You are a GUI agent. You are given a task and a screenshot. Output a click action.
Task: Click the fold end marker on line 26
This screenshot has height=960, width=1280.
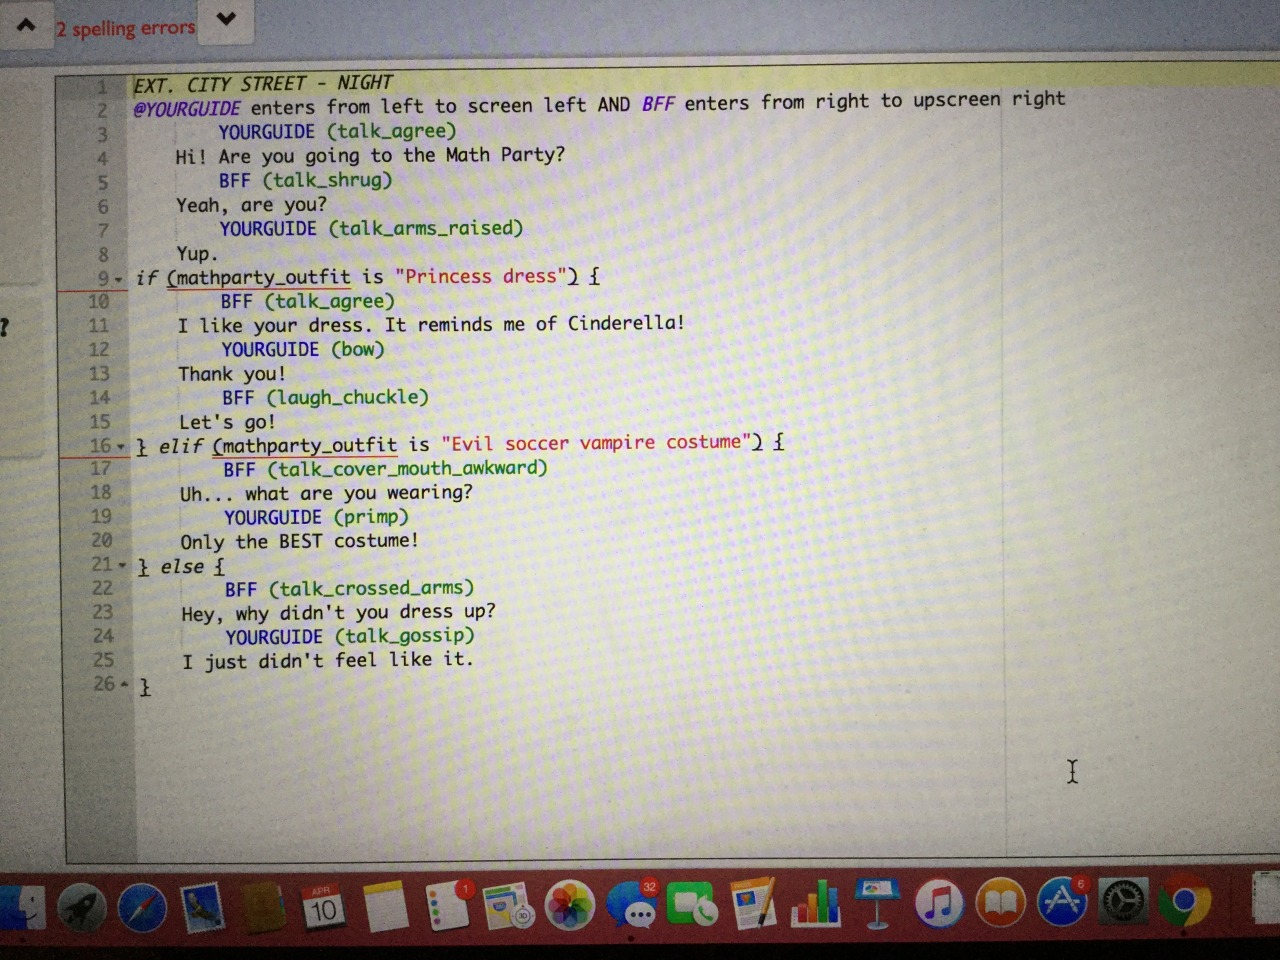(124, 685)
